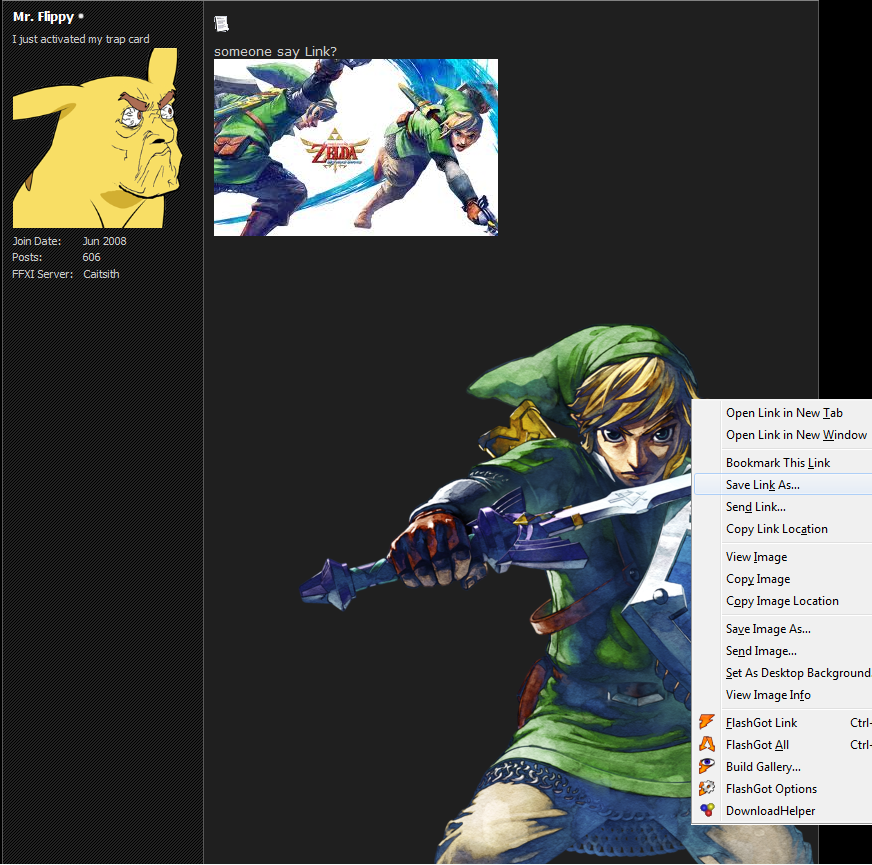The height and width of the screenshot is (865, 872).
Task: Choose Send Image...
Action: pos(783,651)
